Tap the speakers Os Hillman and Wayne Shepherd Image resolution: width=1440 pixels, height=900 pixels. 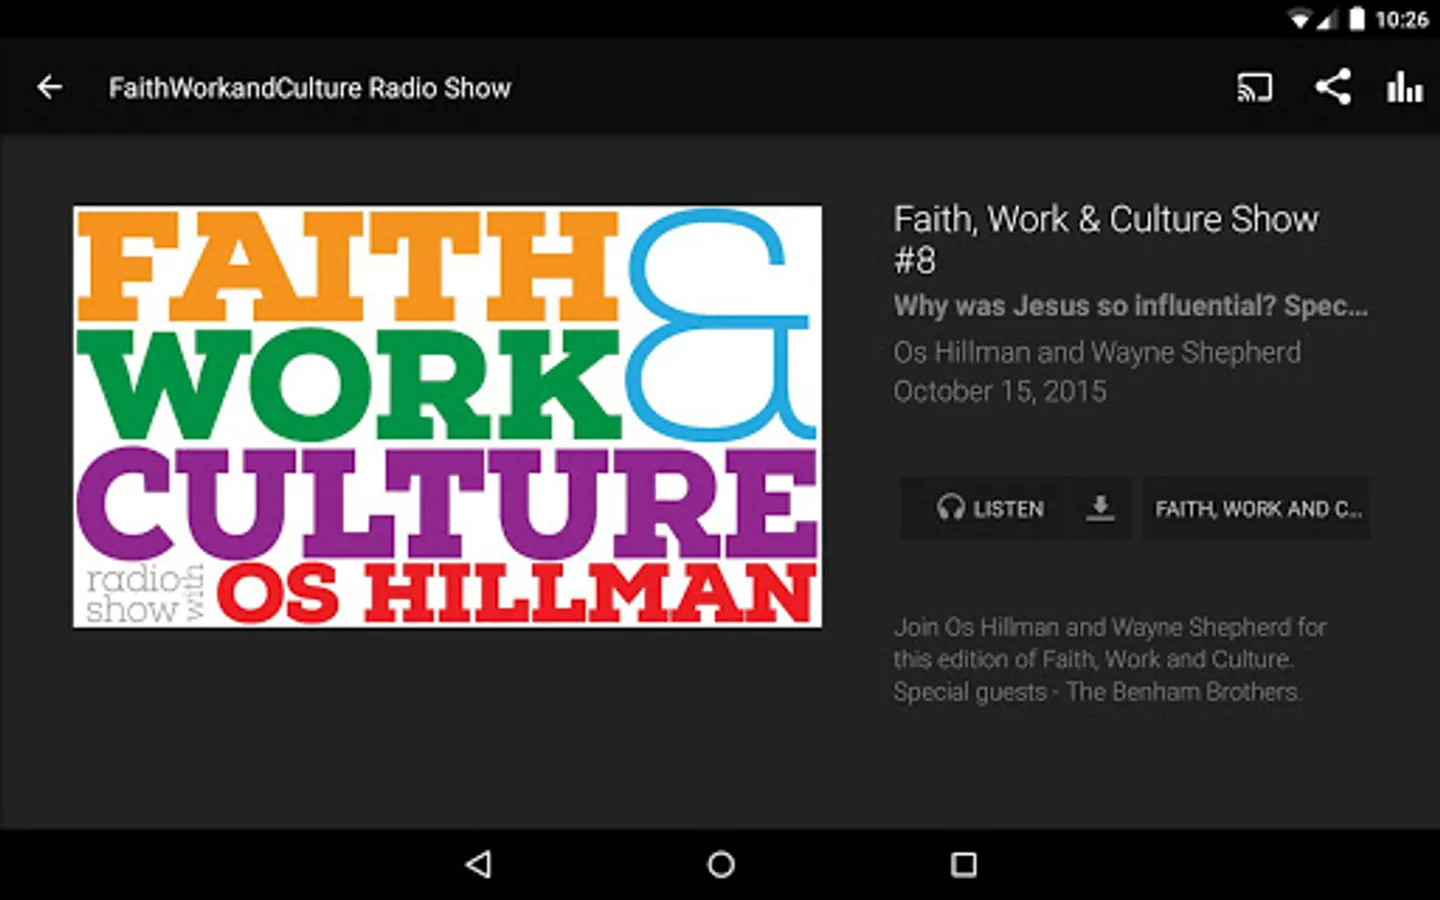pos(1097,352)
